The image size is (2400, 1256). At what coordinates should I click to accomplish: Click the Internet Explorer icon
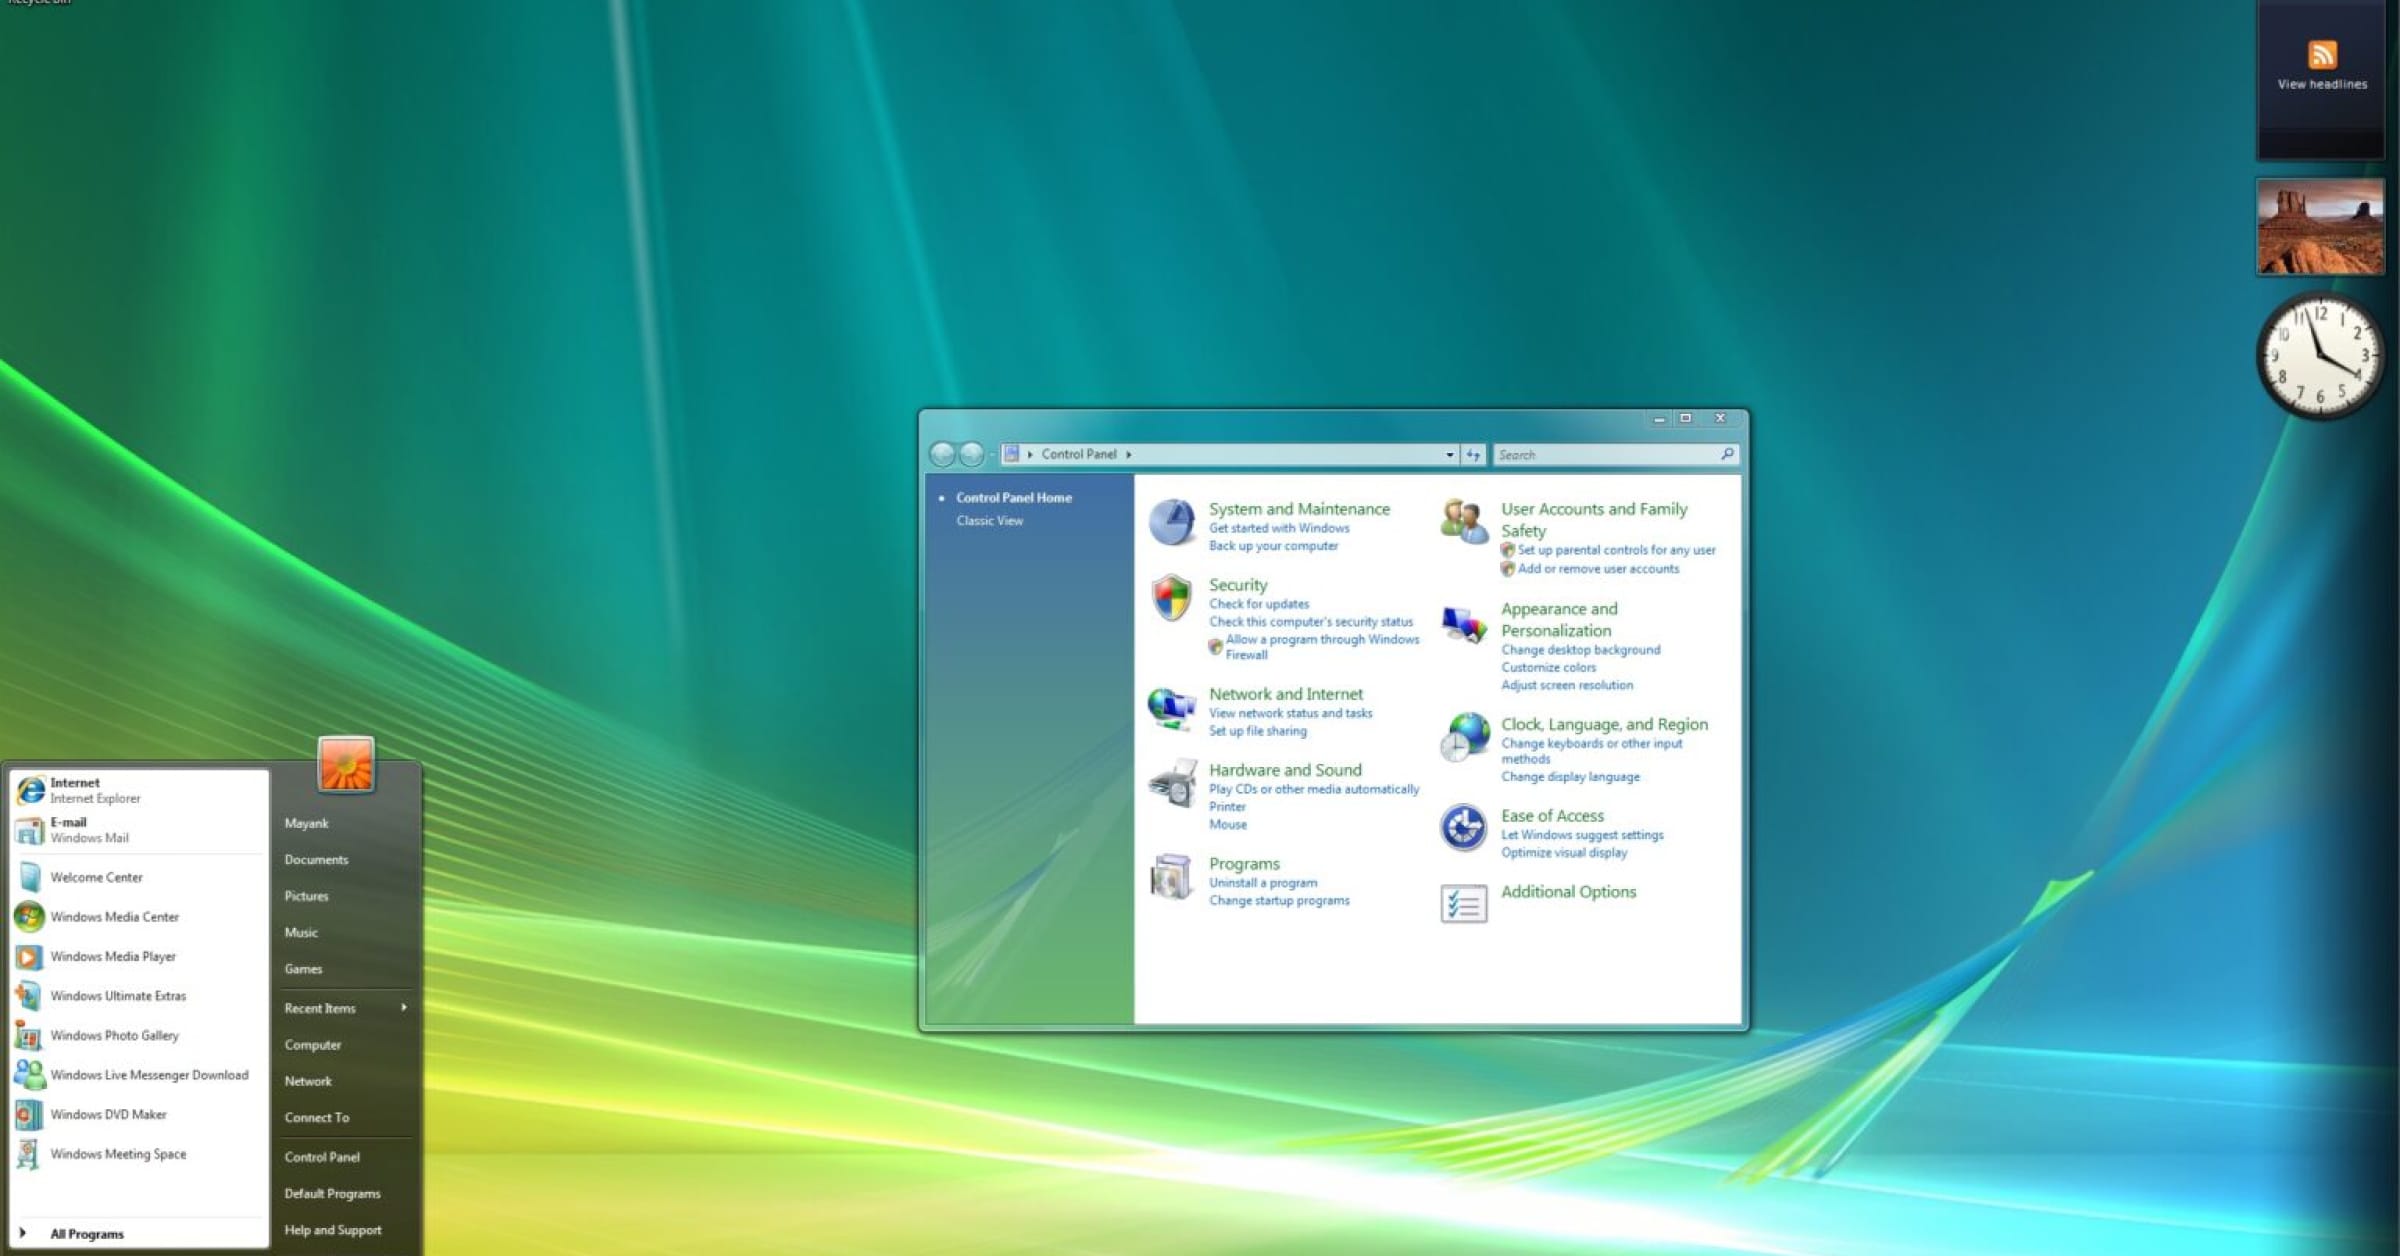click(x=31, y=790)
